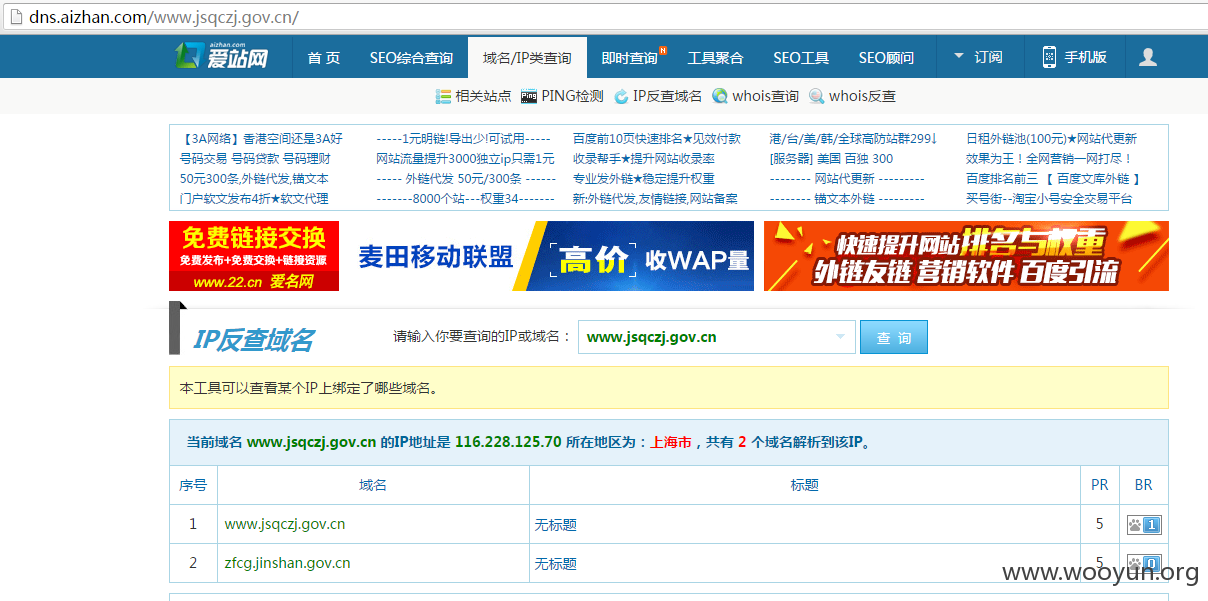Click IP address 116.228.125.70 text
1208x601 pixels.
[x=508, y=441]
